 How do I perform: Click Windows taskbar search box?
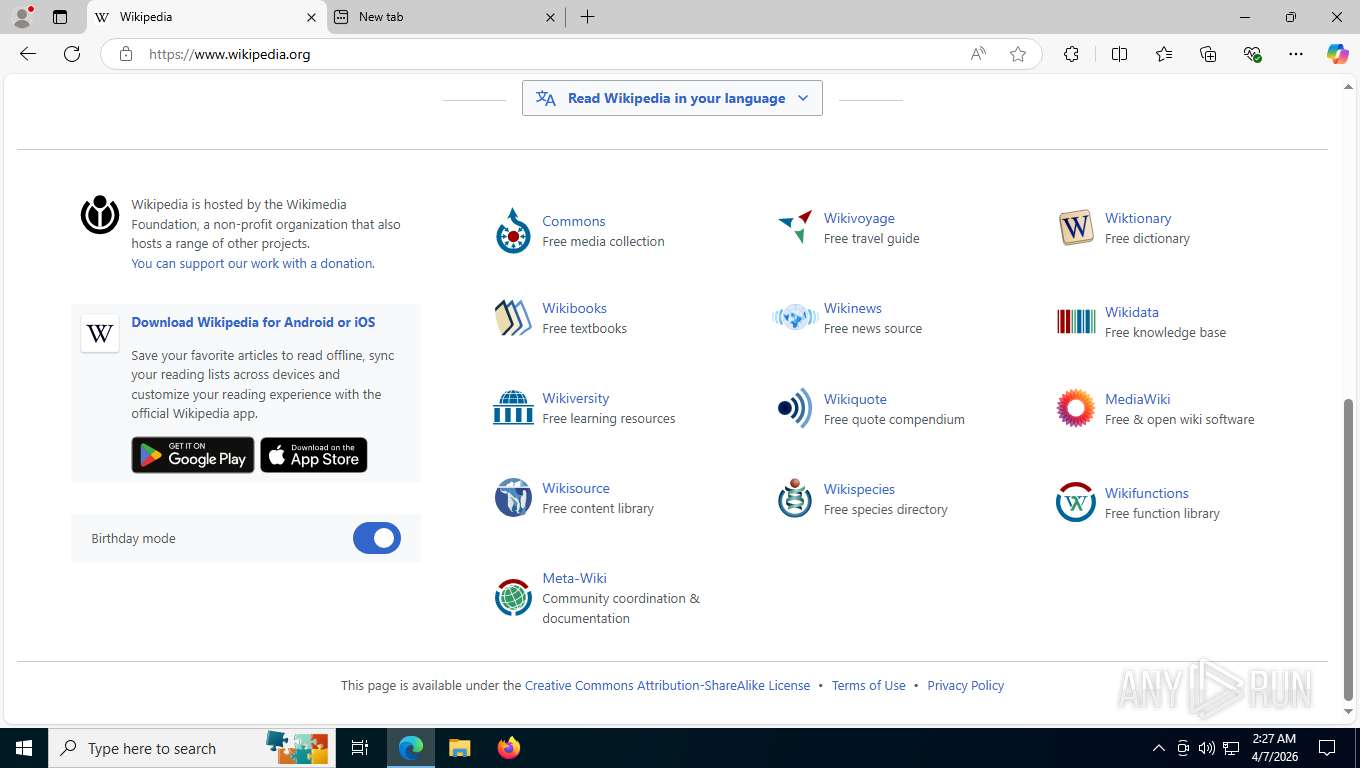[x=190, y=748]
